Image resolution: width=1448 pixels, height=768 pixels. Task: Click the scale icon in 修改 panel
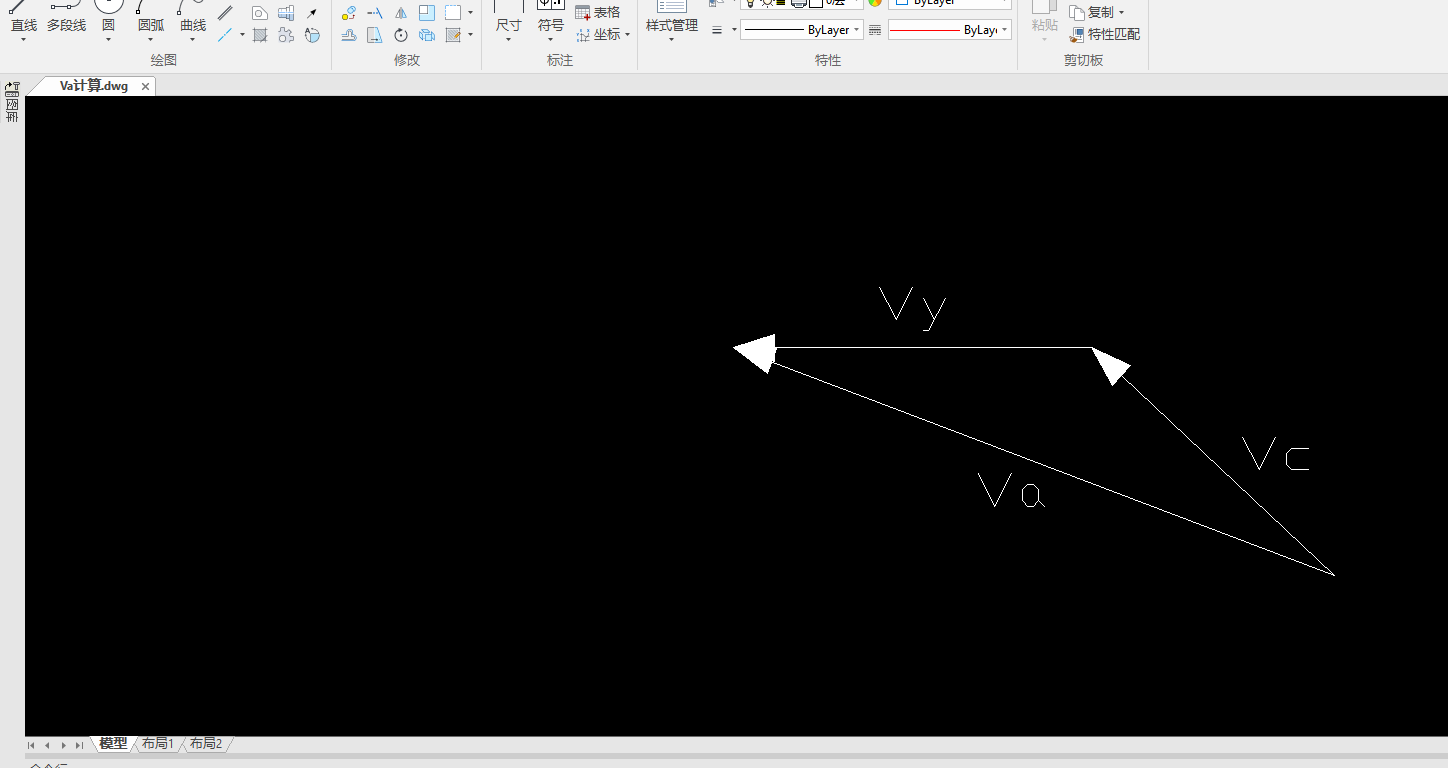coord(427,13)
